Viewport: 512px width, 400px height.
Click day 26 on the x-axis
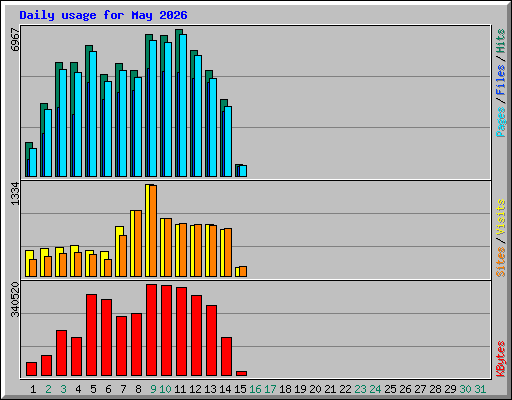405,389
